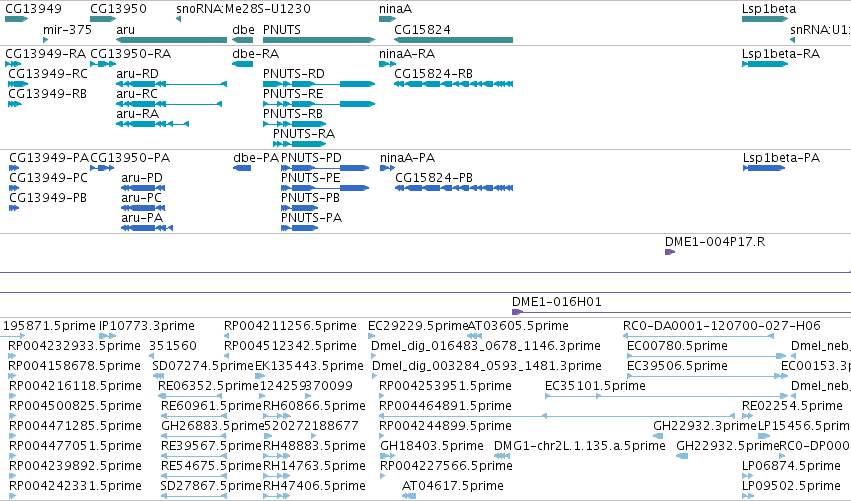Screen dimensions: 851x501
Task: Click the AT03605.5prime EST label
Action: pyautogui.click(x=518, y=326)
